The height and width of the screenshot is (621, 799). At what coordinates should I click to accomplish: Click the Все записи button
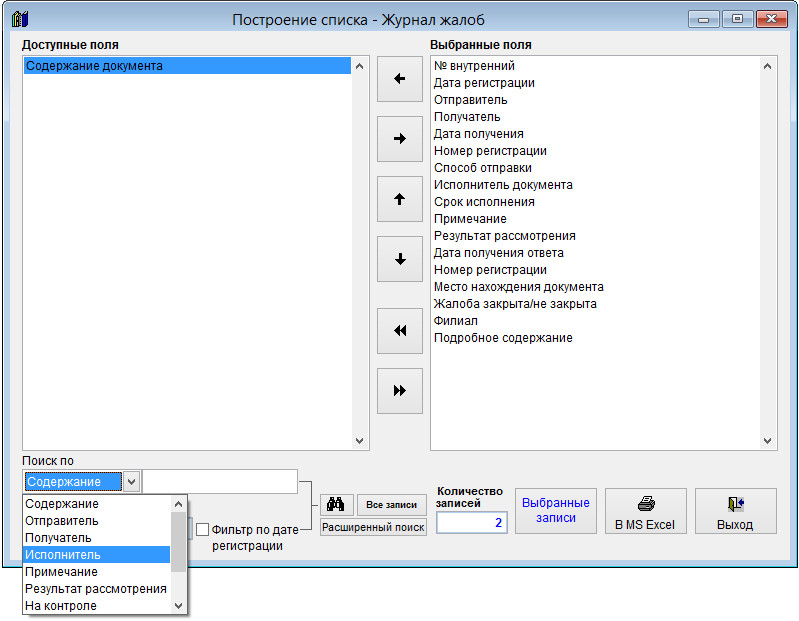[391, 504]
